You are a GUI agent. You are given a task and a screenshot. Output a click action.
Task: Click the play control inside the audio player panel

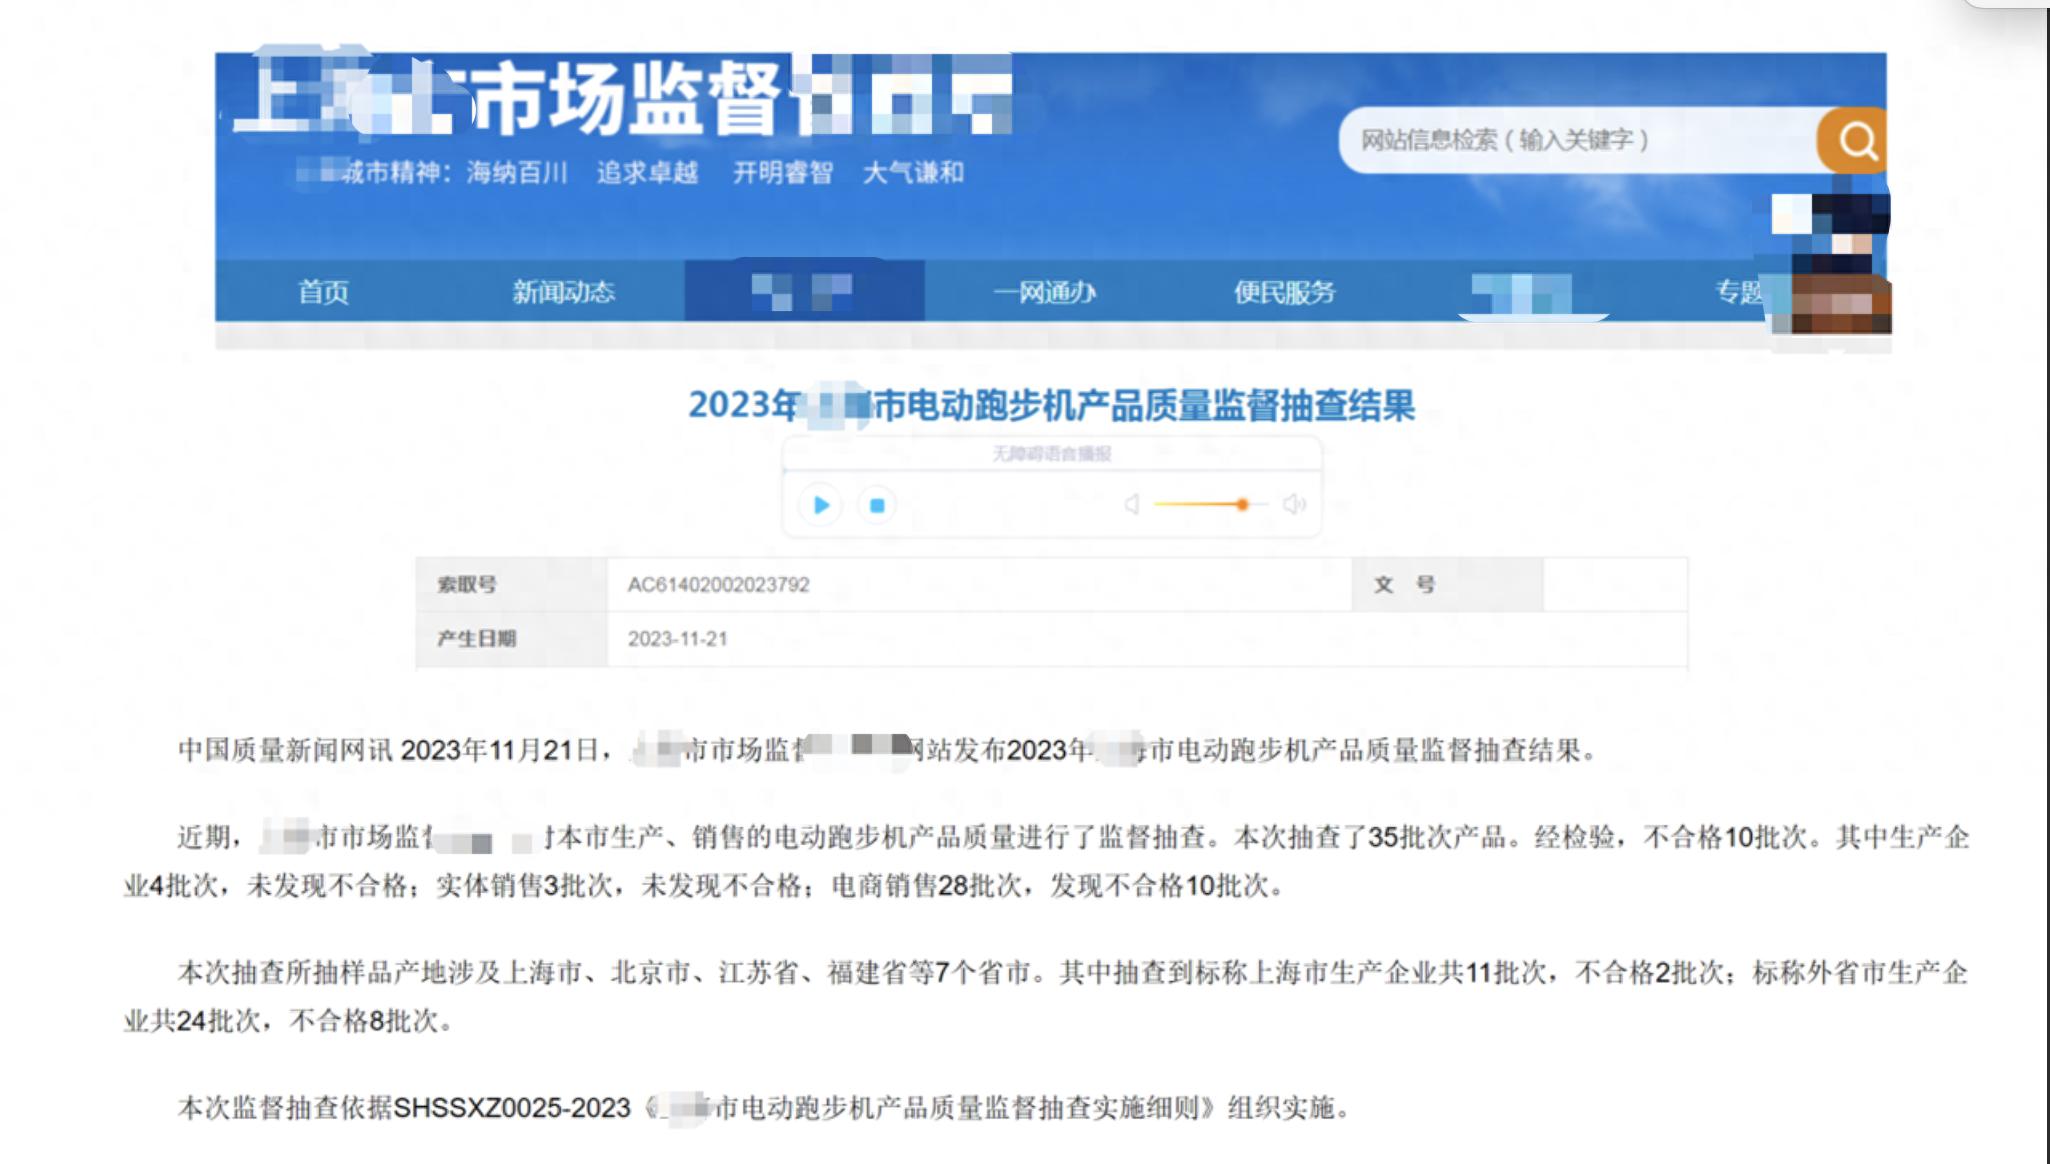tap(822, 506)
